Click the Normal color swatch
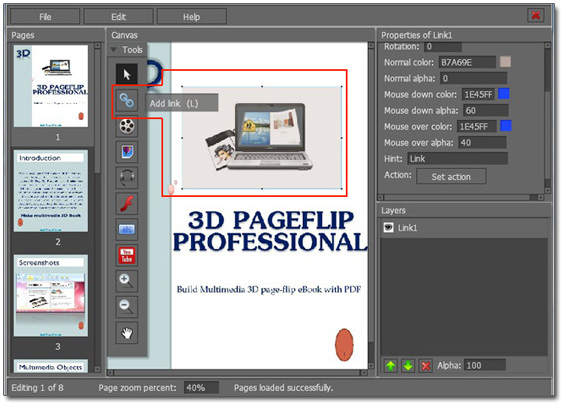Viewport: 570px width, 411px height. point(505,62)
